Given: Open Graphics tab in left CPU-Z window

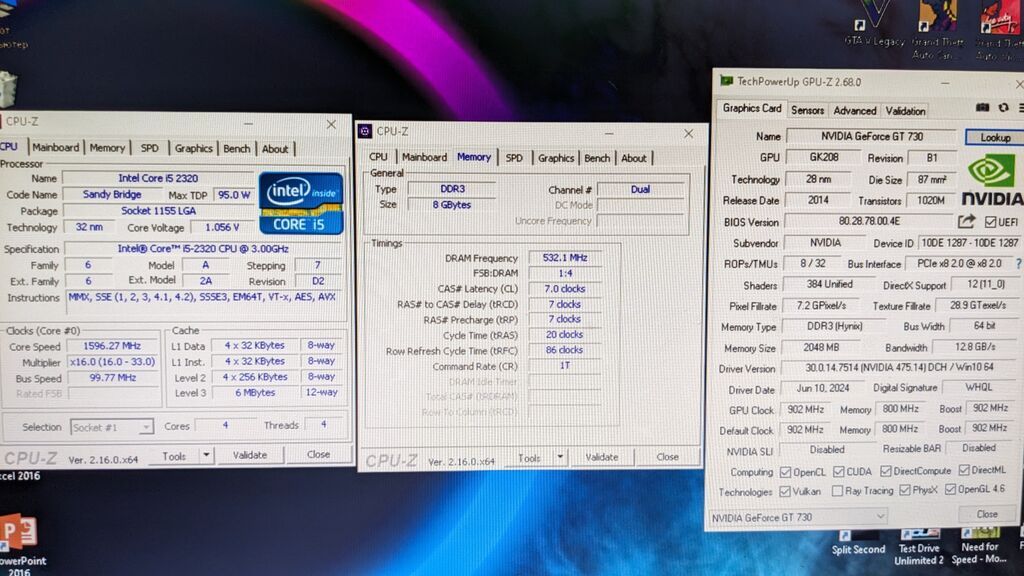Looking at the screenshot, I should click(193, 148).
